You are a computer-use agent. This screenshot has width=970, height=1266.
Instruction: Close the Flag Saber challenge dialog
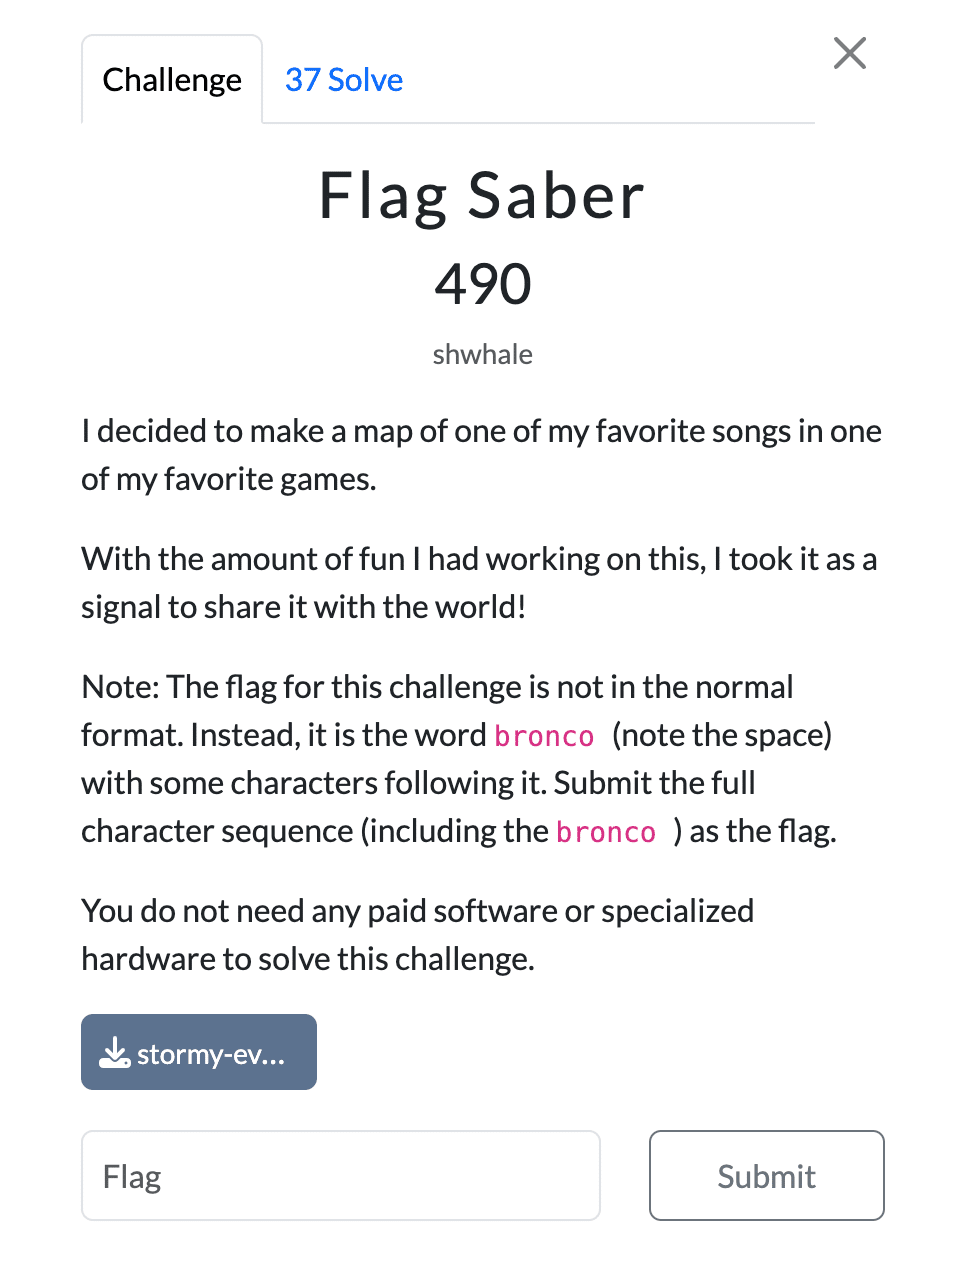pos(850,53)
